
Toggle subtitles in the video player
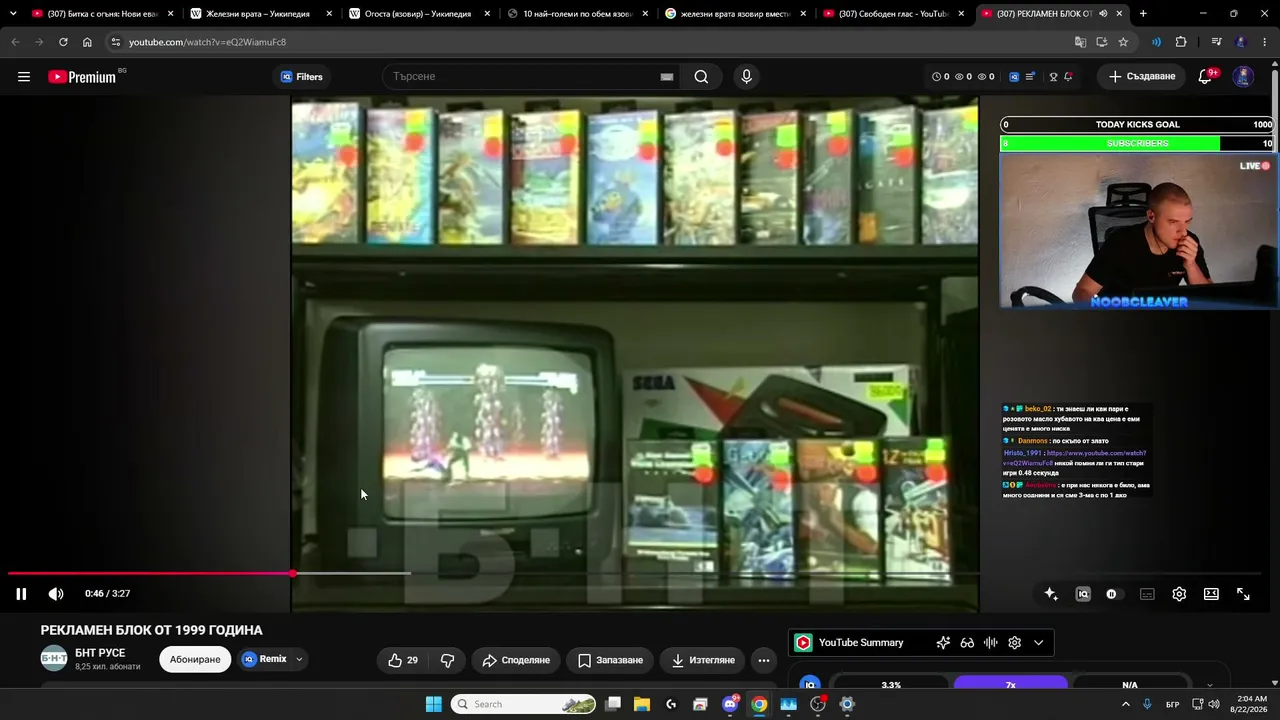[1147, 594]
